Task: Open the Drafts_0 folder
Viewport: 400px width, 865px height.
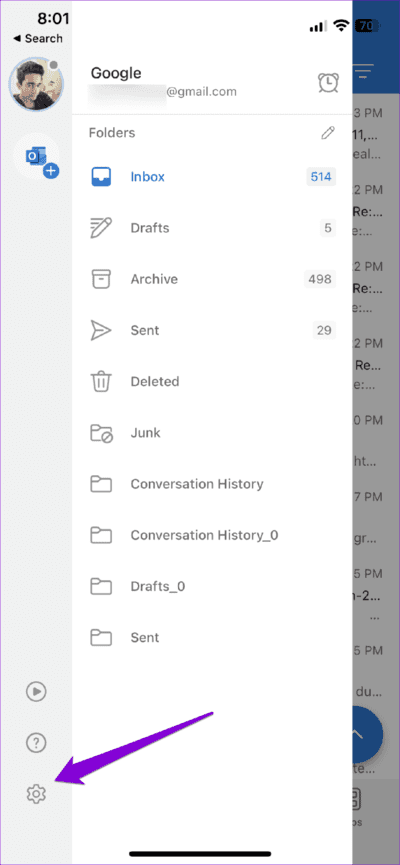Action: (157, 586)
